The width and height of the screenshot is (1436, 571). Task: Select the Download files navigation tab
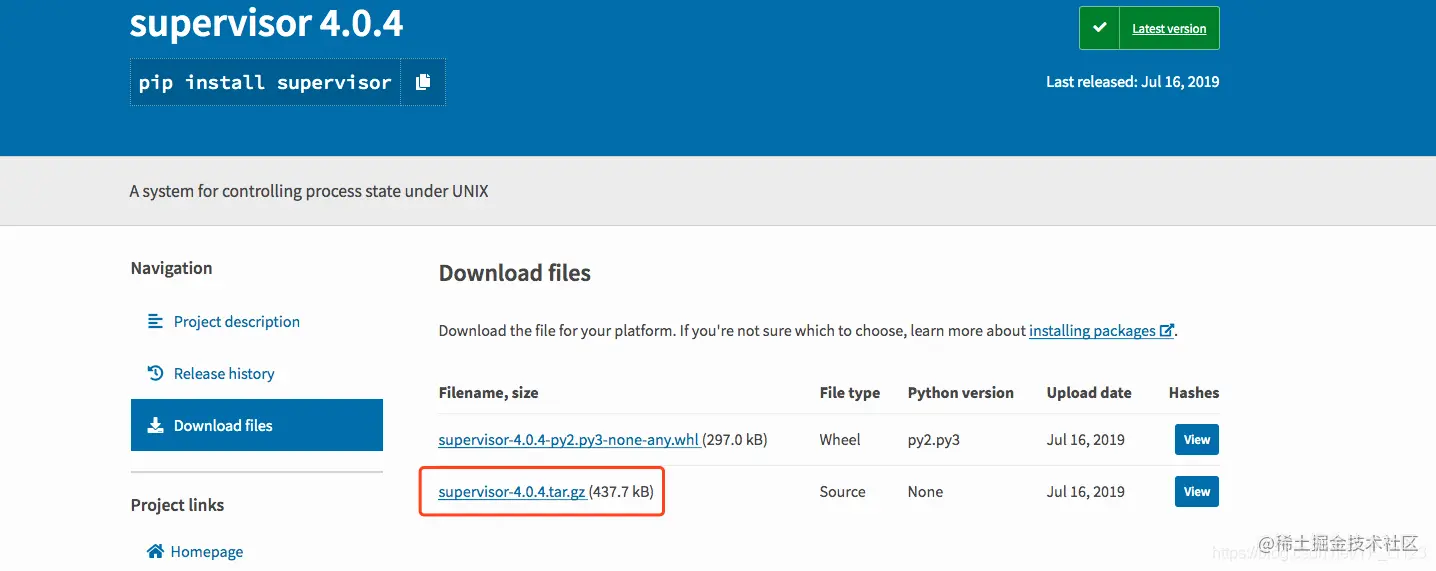(257, 425)
